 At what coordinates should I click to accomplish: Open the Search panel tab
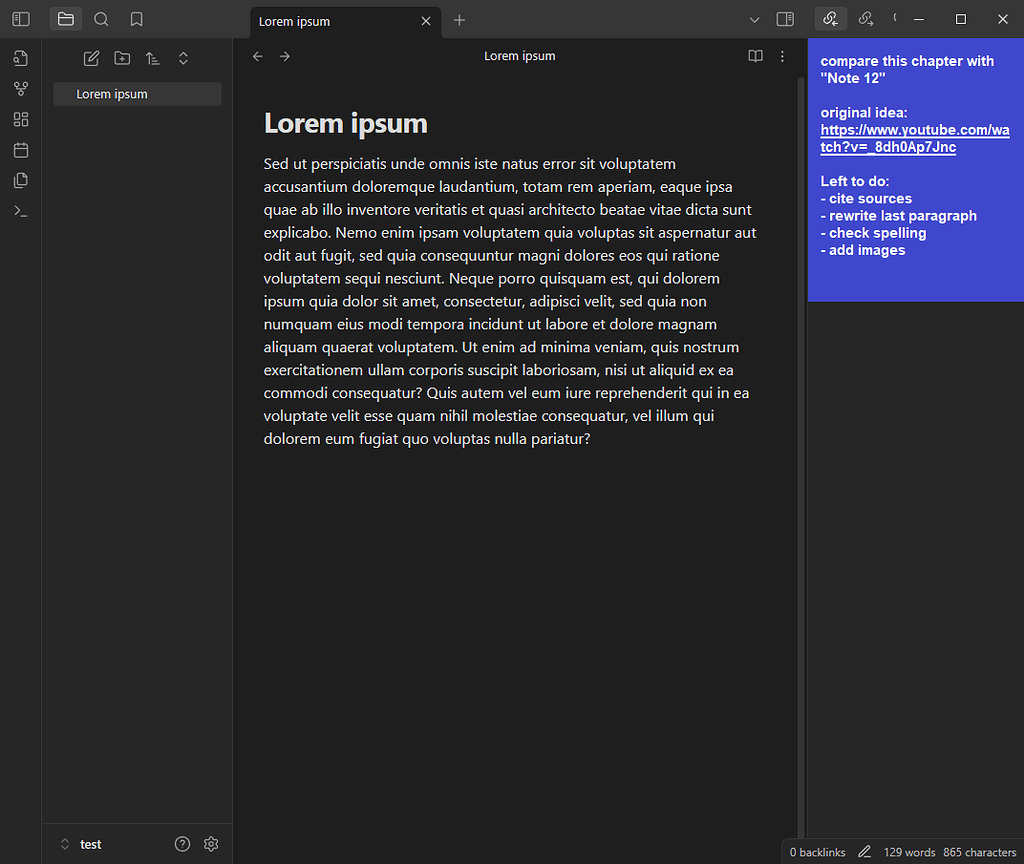pyautogui.click(x=101, y=19)
